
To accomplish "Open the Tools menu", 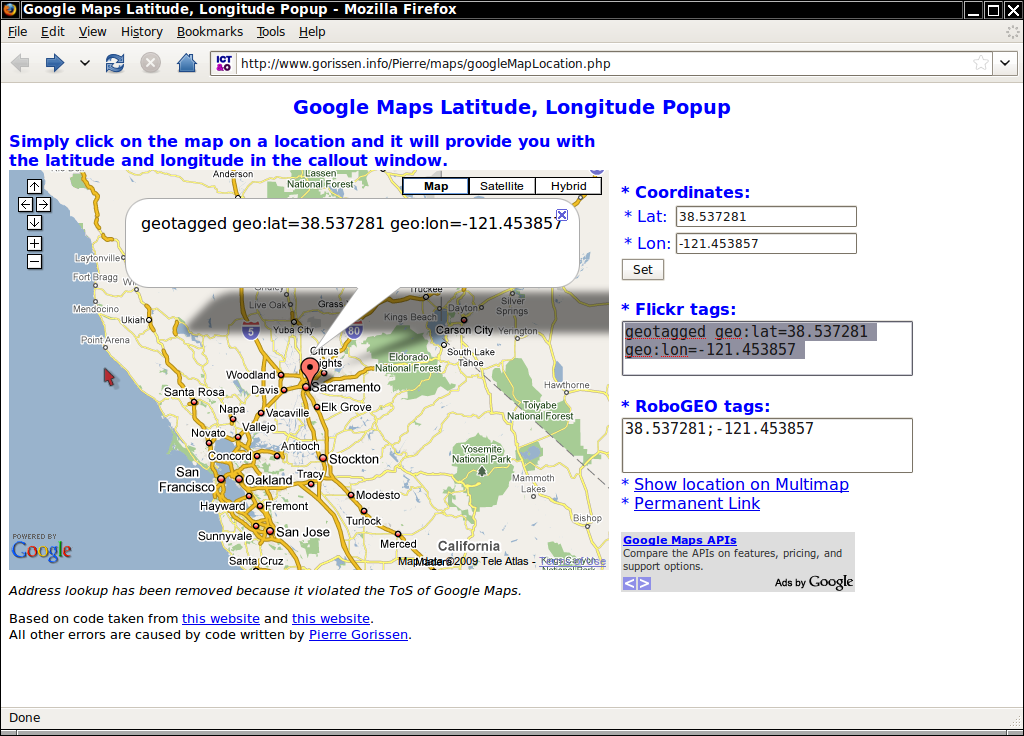I will [271, 32].
